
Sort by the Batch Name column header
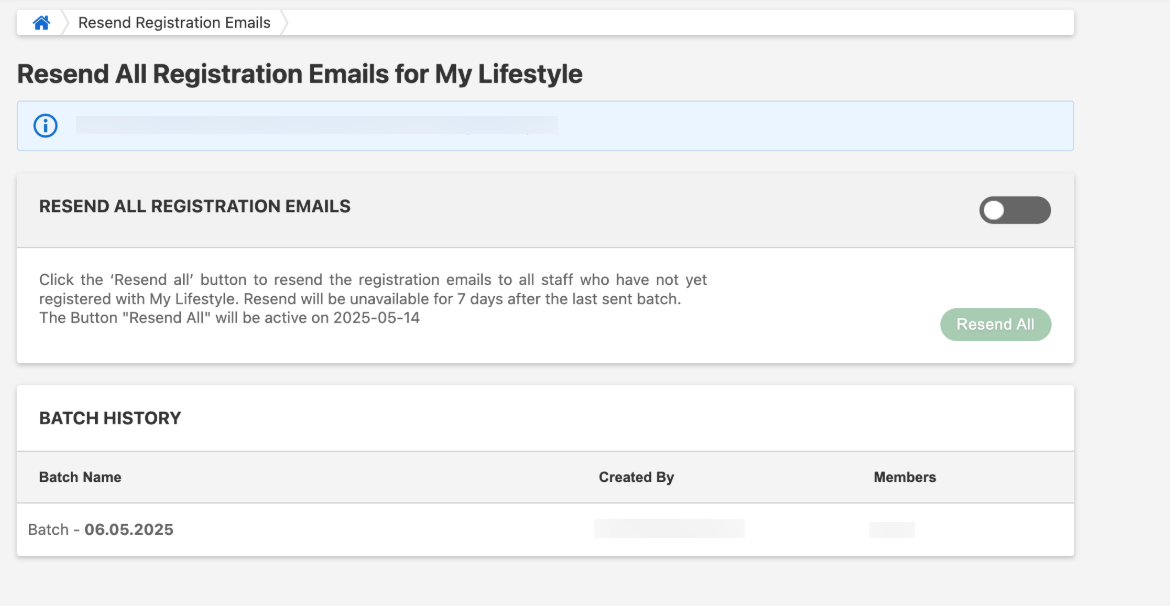(80, 478)
